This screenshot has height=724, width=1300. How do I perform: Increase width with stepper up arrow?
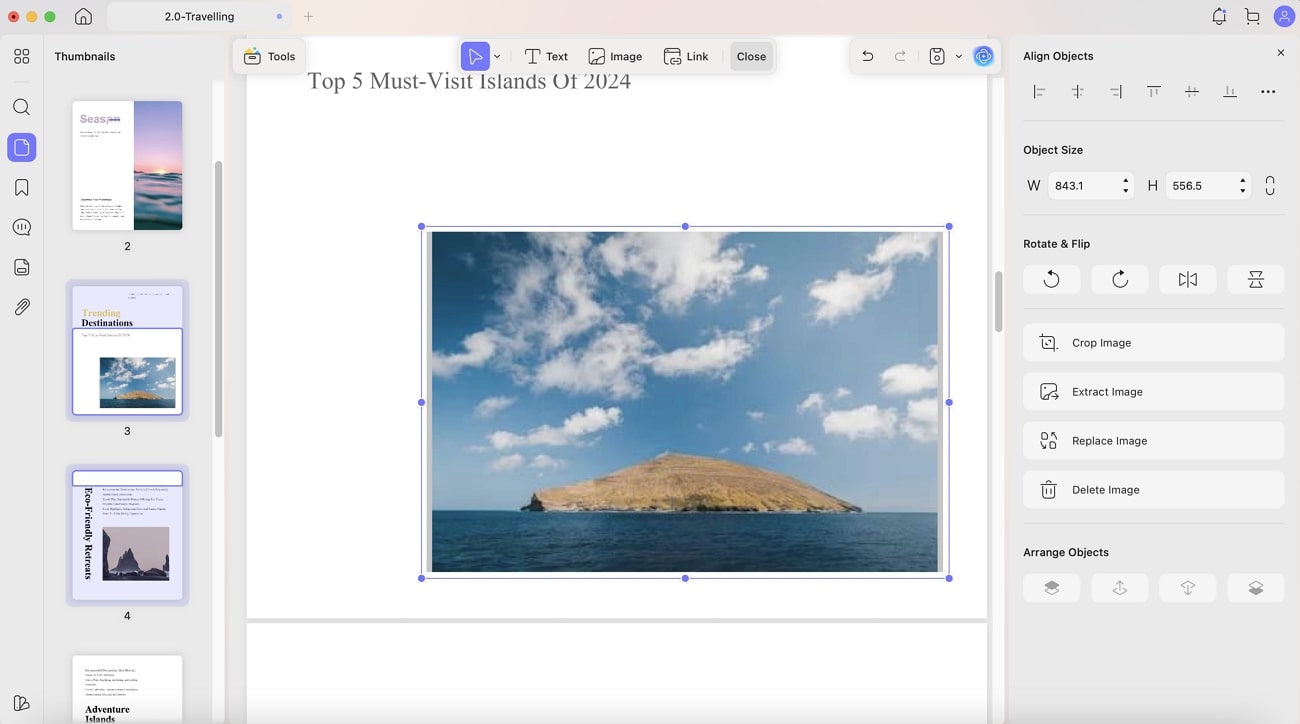(1126, 181)
